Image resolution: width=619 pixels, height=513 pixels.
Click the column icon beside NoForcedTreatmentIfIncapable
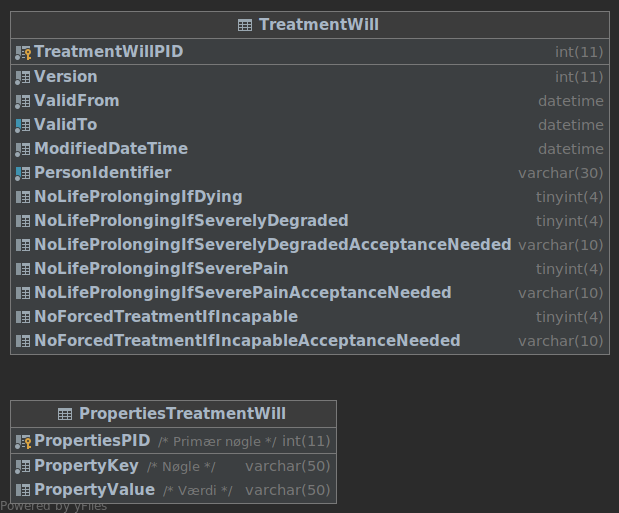click(23, 317)
